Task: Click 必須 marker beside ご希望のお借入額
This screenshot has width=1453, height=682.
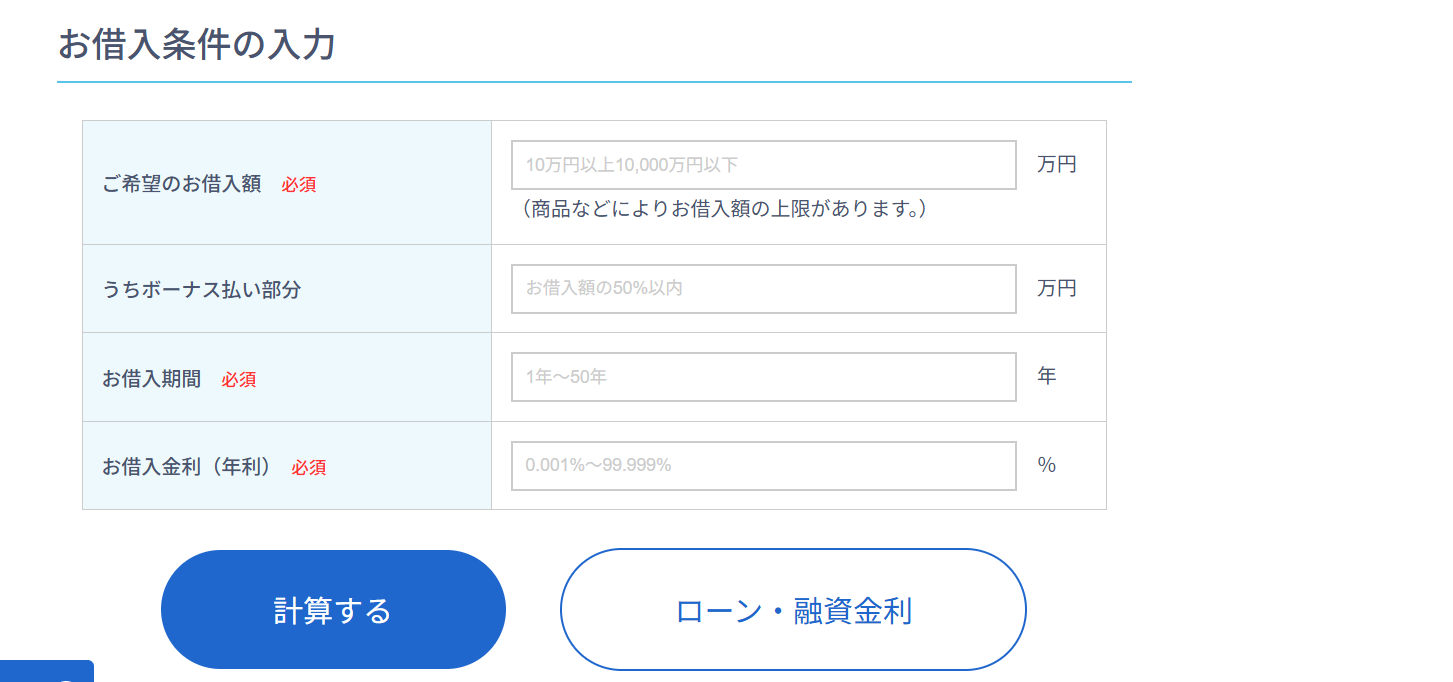Action: pos(299,185)
